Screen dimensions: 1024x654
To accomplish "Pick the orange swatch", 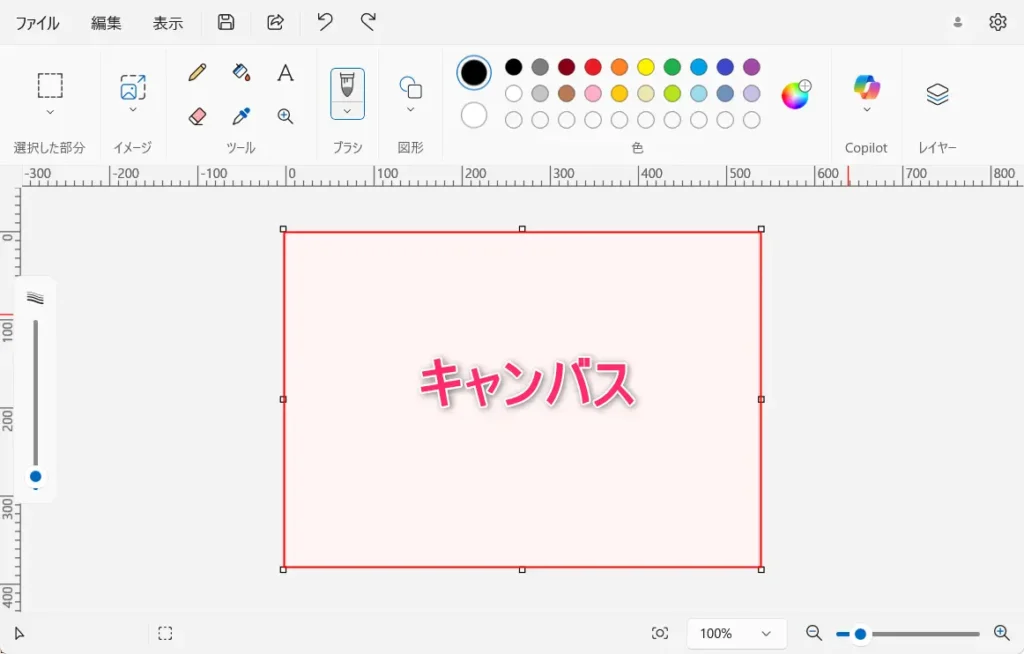I will [619, 67].
